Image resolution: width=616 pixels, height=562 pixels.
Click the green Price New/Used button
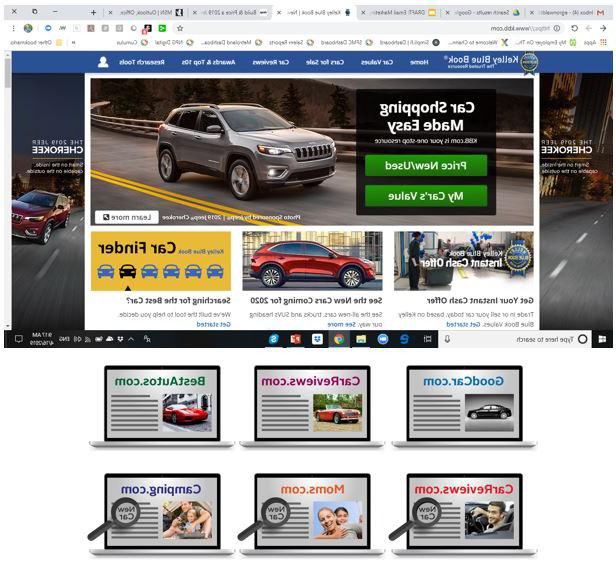tap(426, 165)
